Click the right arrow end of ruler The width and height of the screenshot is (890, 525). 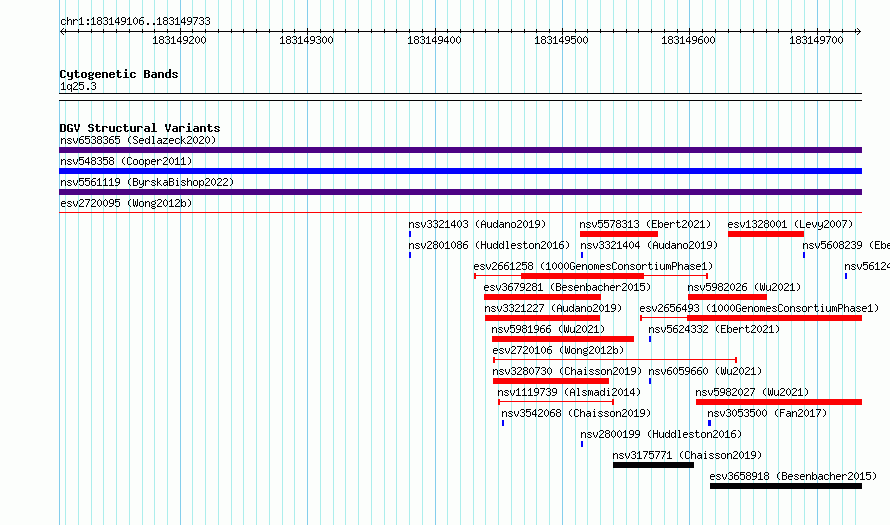tap(858, 32)
